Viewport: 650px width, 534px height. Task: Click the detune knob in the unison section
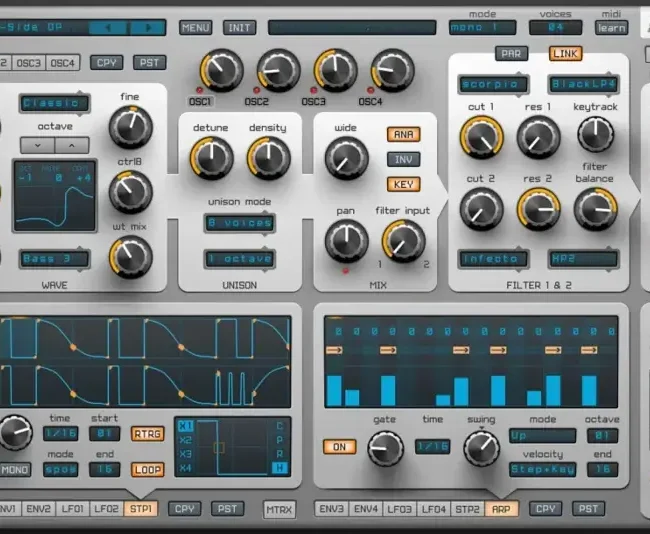pyautogui.click(x=211, y=158)
